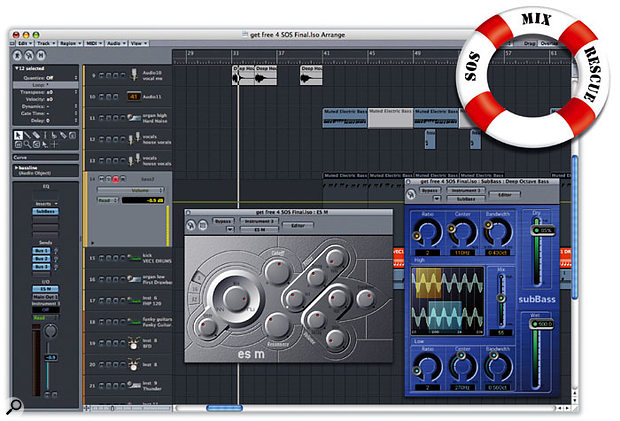Open the Edit menu
The height and width of the screenshot is (421, 620).
click(x=25, y=43)
